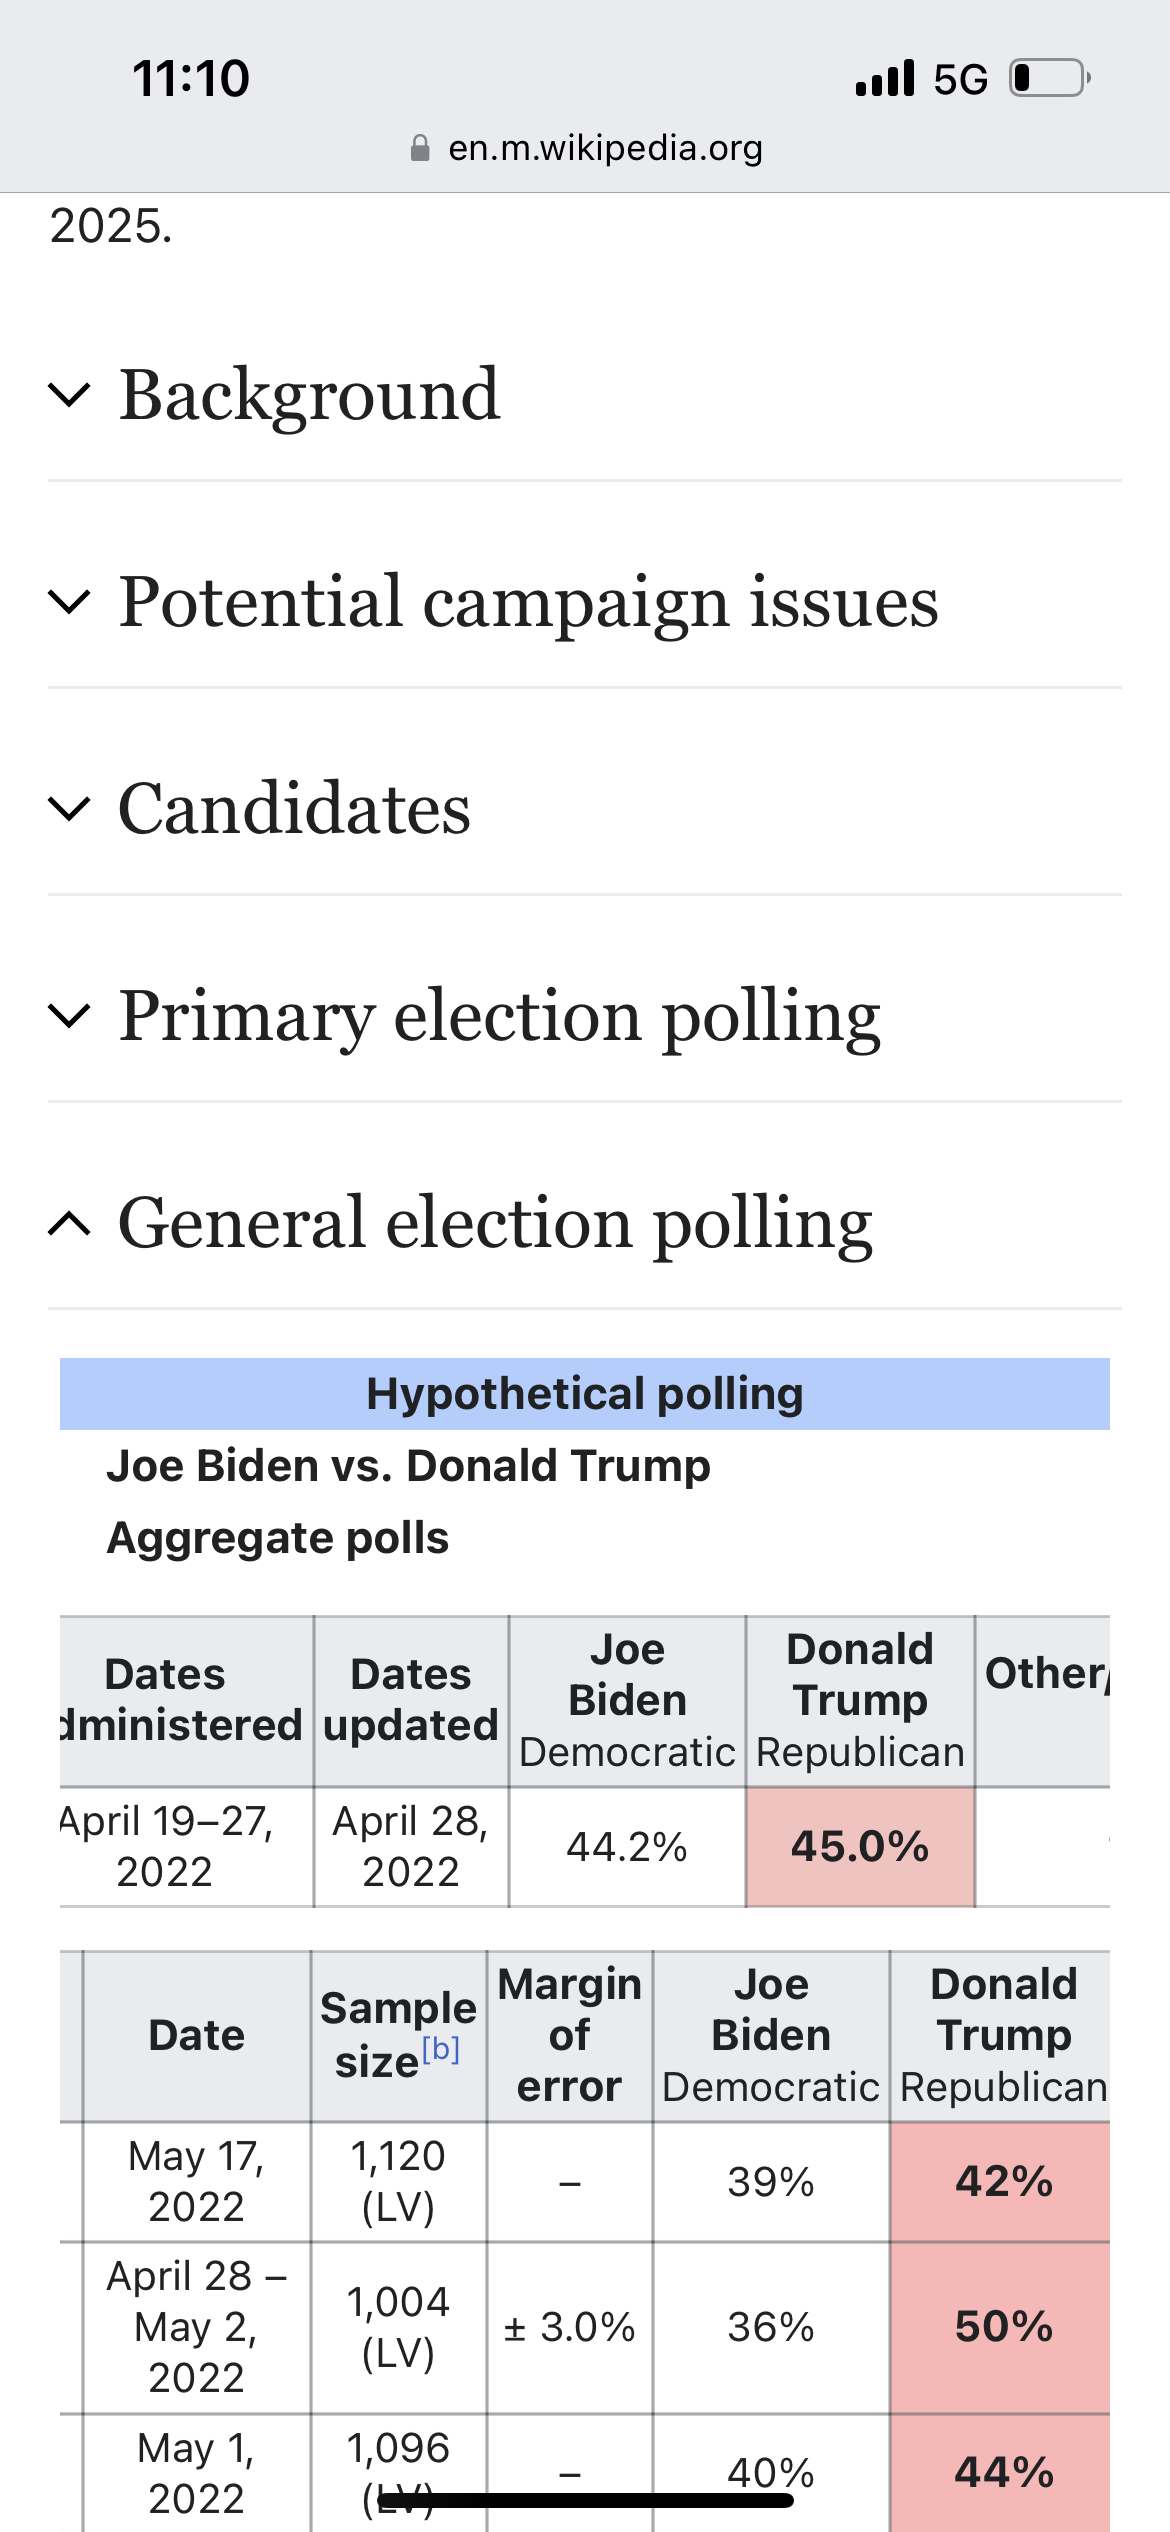Image resolution: width=1170 pixels, height=2532 pixels.
Task: Collapse the General election polling chevron
Action: [x=69, y=1223]
